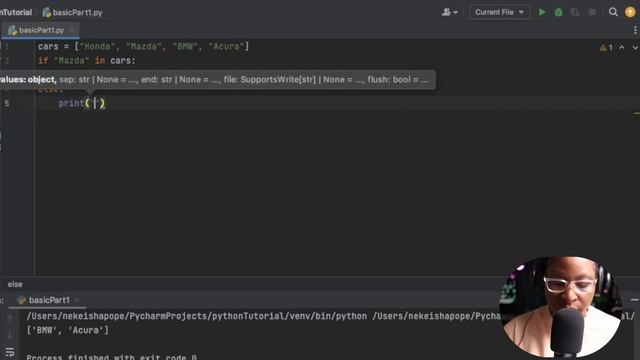Click the Python file icon in breadcrumb

pyautogui.click(x=47, y=13)
